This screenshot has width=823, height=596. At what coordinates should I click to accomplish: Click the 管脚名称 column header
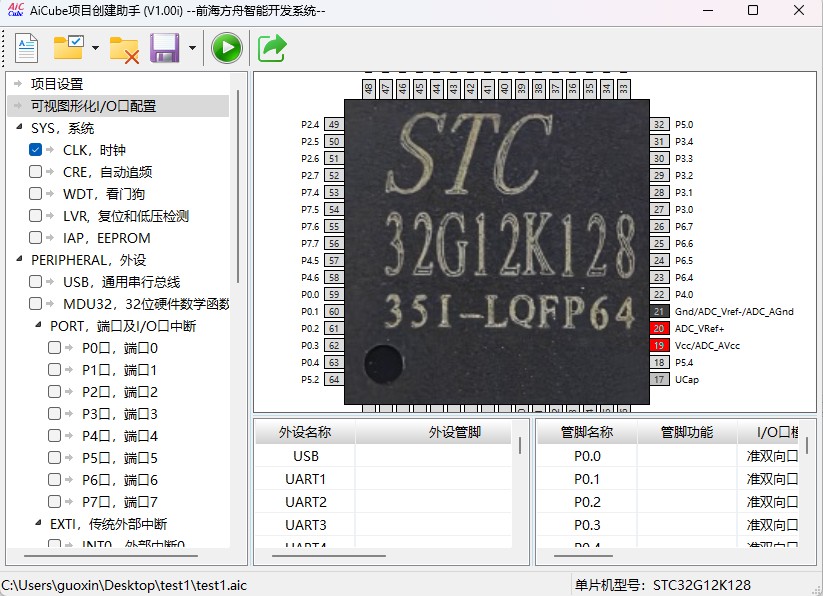tap(587, 432)
